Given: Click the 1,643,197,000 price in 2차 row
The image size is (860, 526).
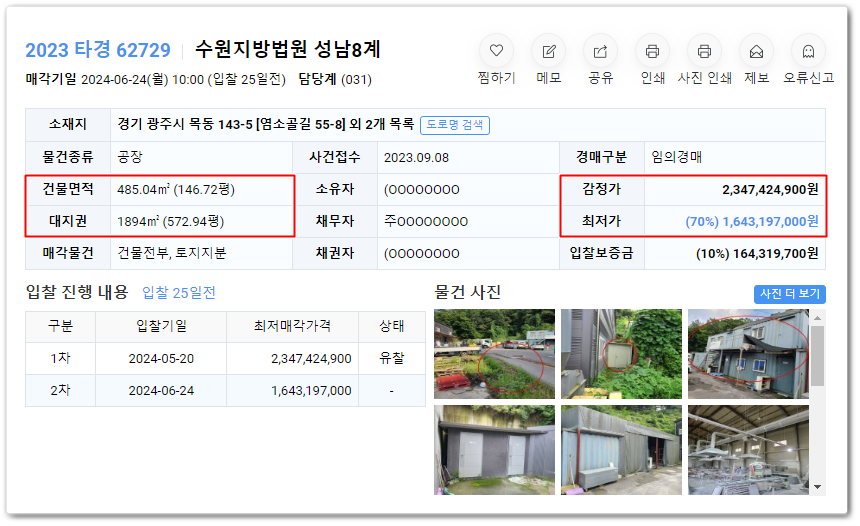Looking at the screenshot, I should coord(311,391).
